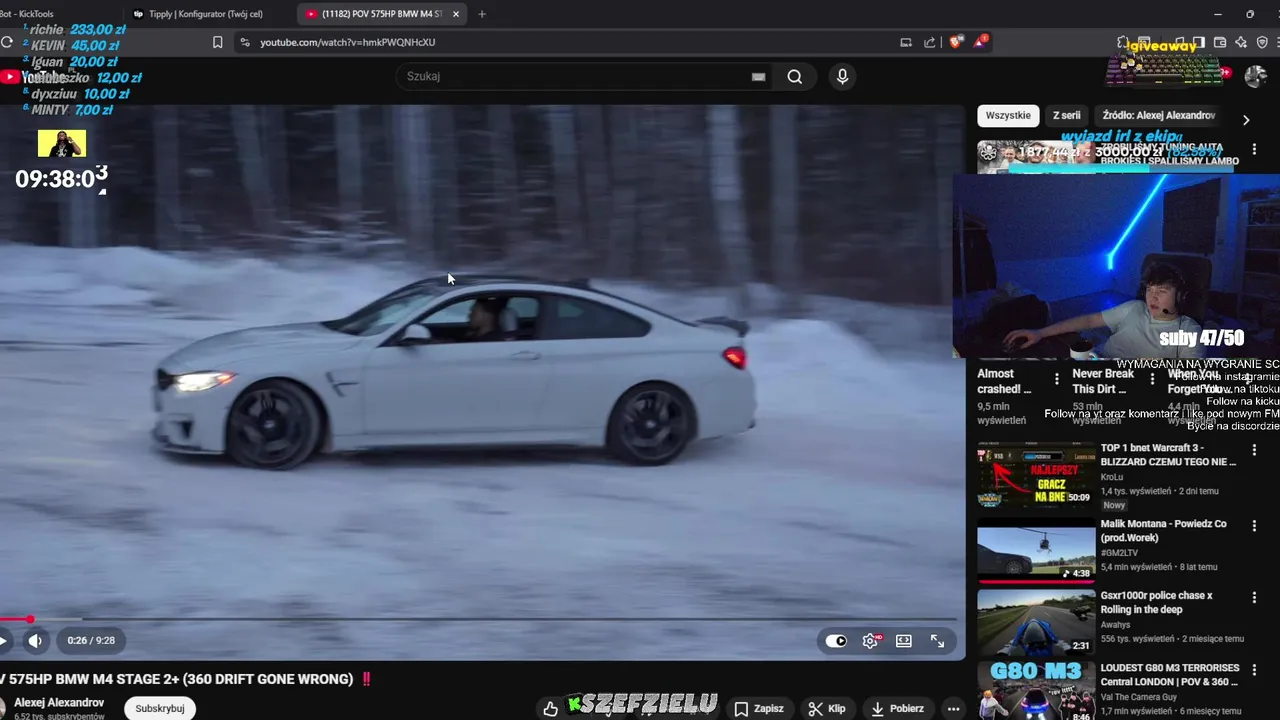Open more actions ellipsis below the video
The height and width of the screenshot is (720, 1280).
tap(953, 709)
